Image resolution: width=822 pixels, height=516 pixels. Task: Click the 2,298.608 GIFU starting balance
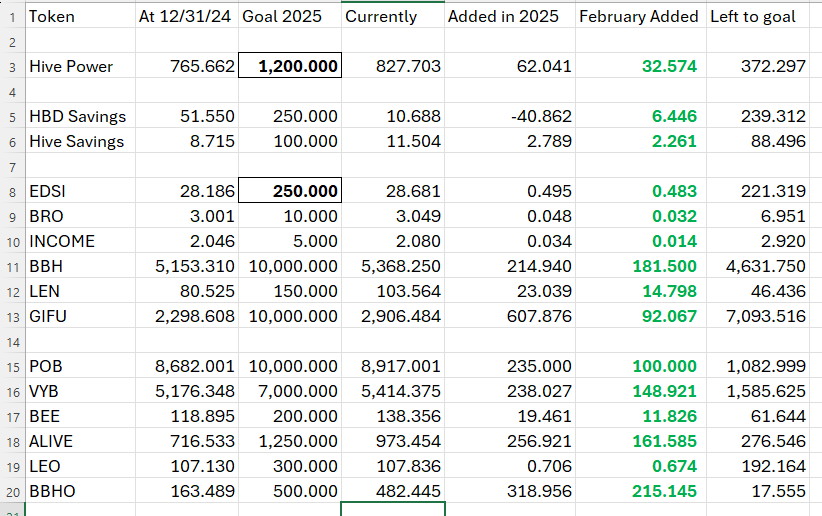(187, 316)
